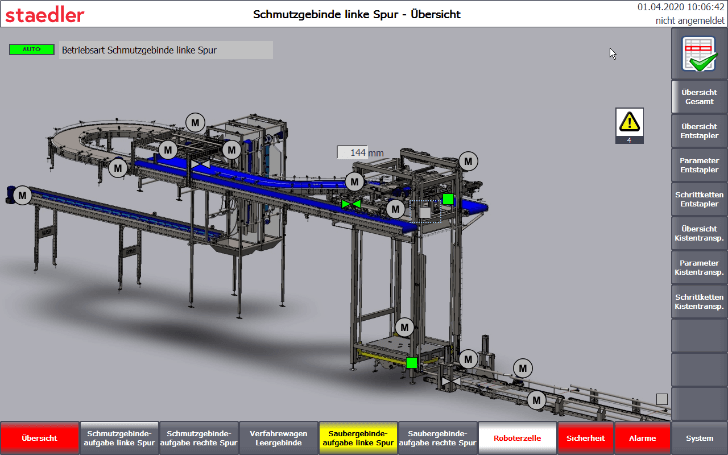
Task: Open the warning triangle alarm indicator
Action: [x=629, y=122]
